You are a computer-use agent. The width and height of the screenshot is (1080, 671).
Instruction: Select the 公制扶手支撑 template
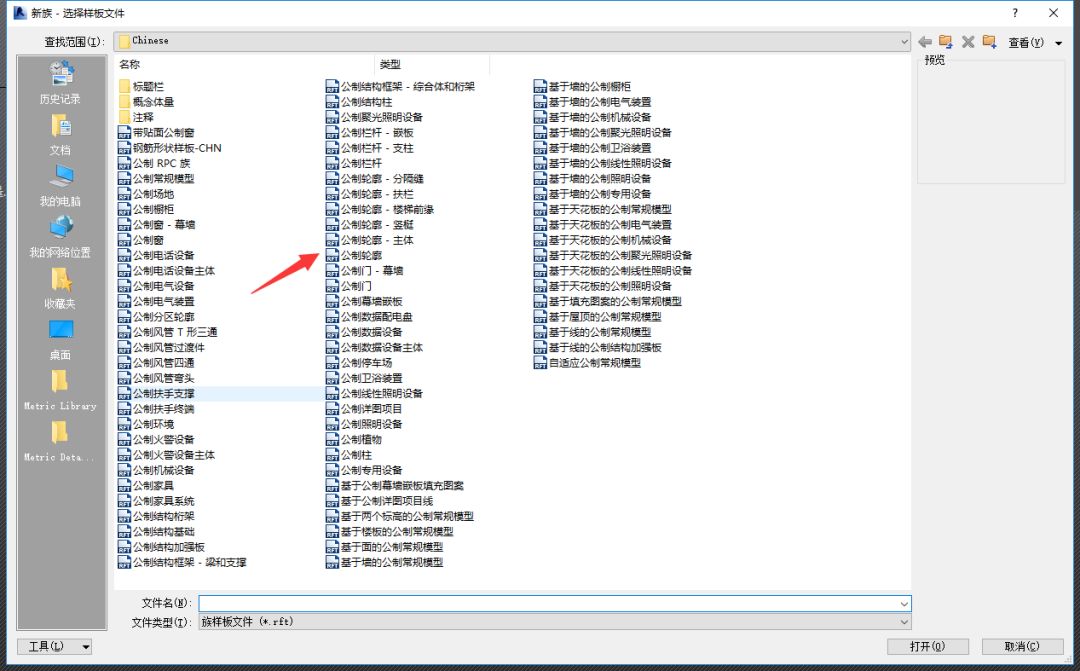[156, 393]
